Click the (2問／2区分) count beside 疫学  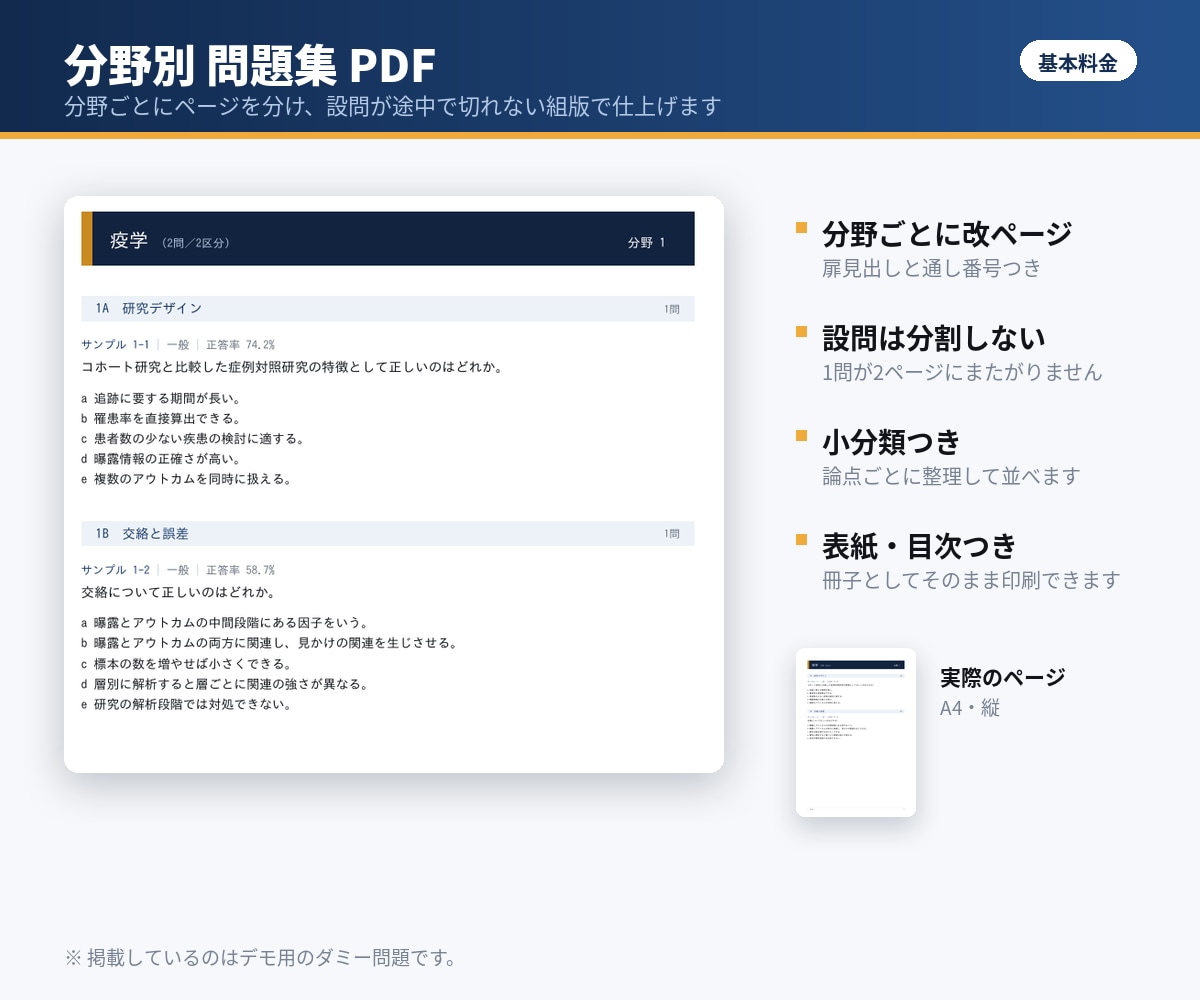[195, 243]
